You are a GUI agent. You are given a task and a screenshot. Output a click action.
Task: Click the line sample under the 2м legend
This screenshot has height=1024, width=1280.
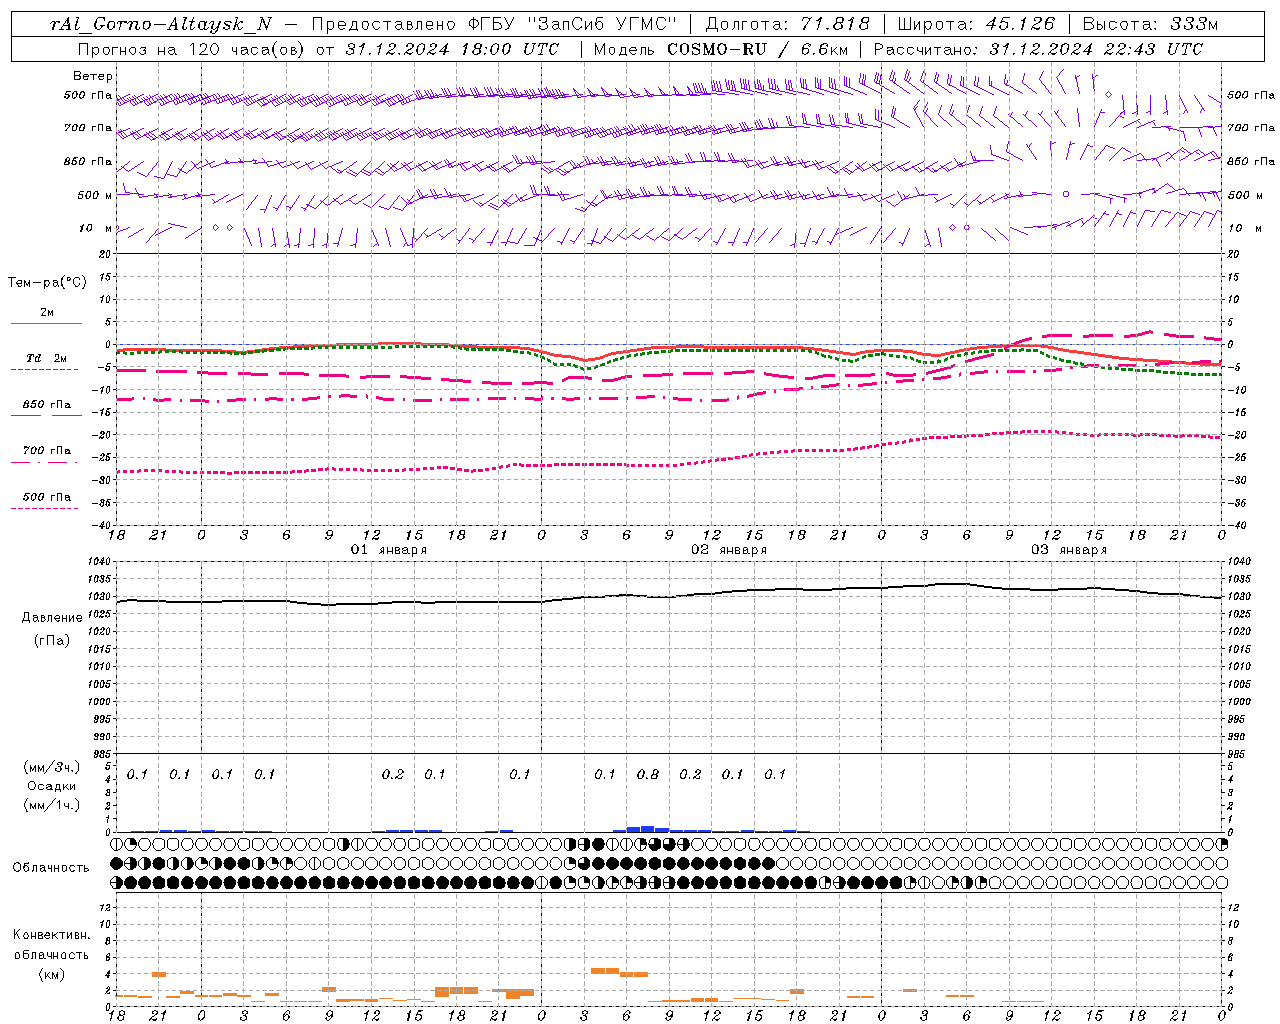pyautogui.click(x=46, y=323)
